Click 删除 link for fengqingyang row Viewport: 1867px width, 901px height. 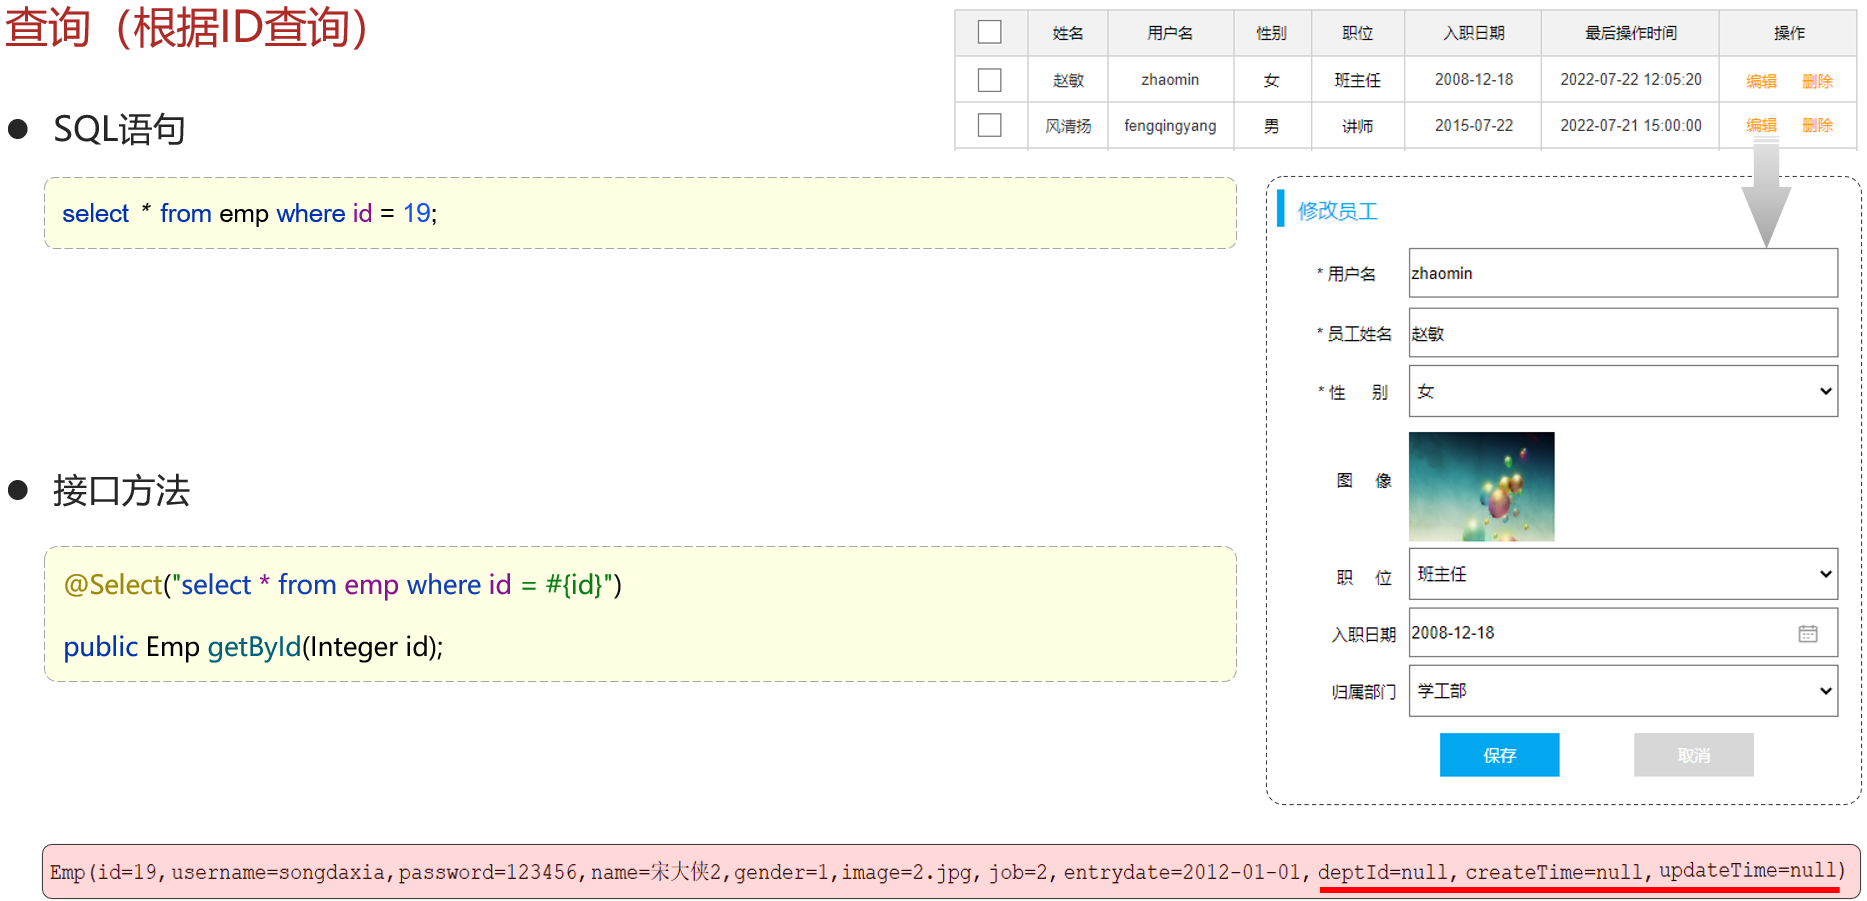coord(1817,125)
